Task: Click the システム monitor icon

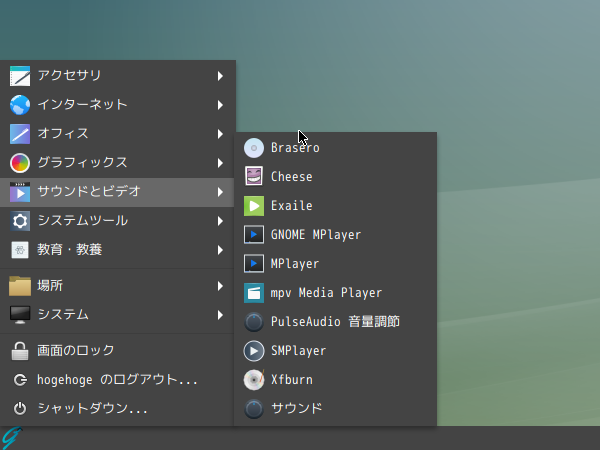Action: point(20,315)
